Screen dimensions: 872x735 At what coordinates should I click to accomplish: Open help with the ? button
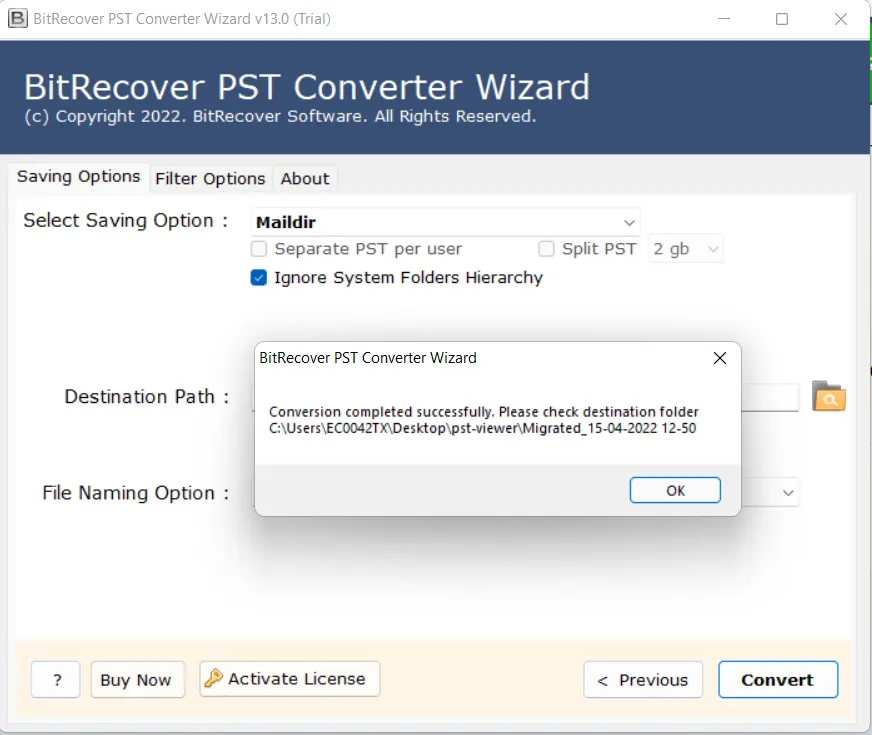(56, 679)
